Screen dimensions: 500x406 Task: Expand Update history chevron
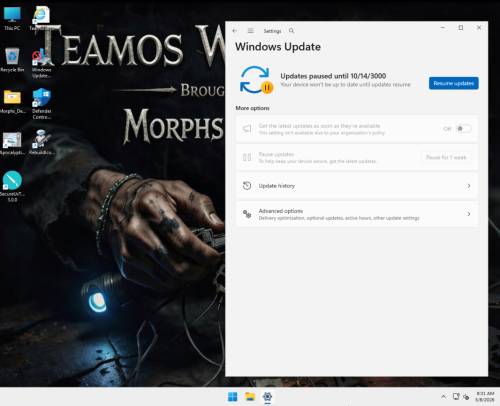pos(469,186)
